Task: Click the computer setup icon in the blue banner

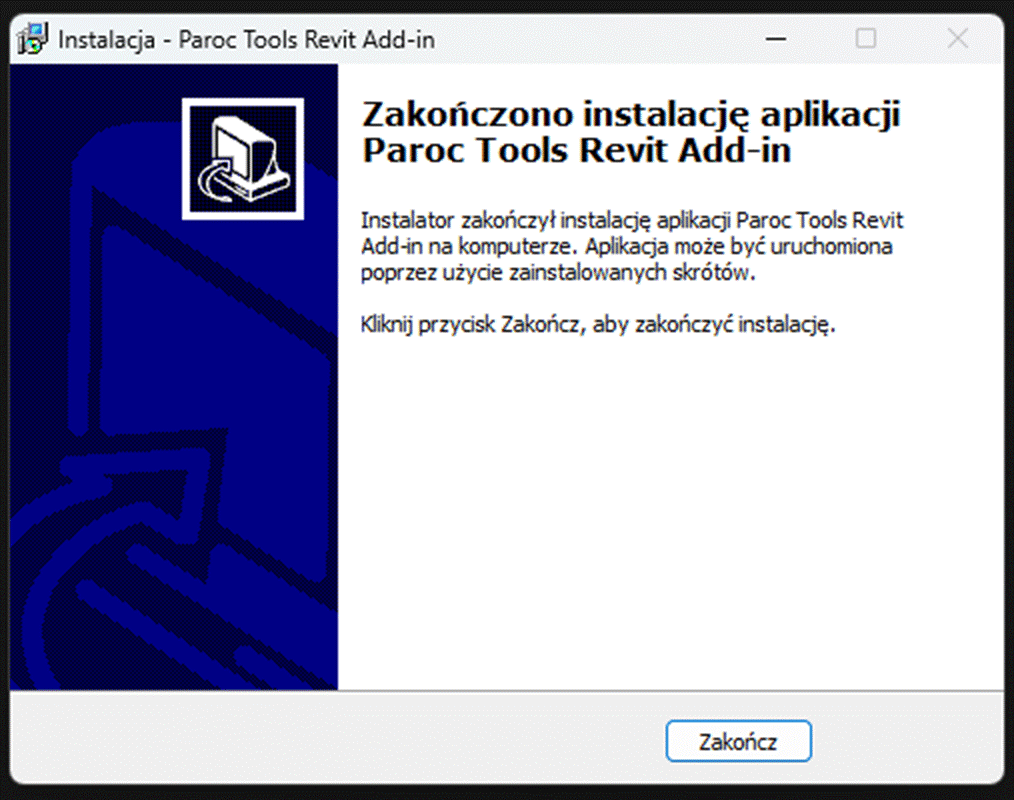Action: coord(242,158)
